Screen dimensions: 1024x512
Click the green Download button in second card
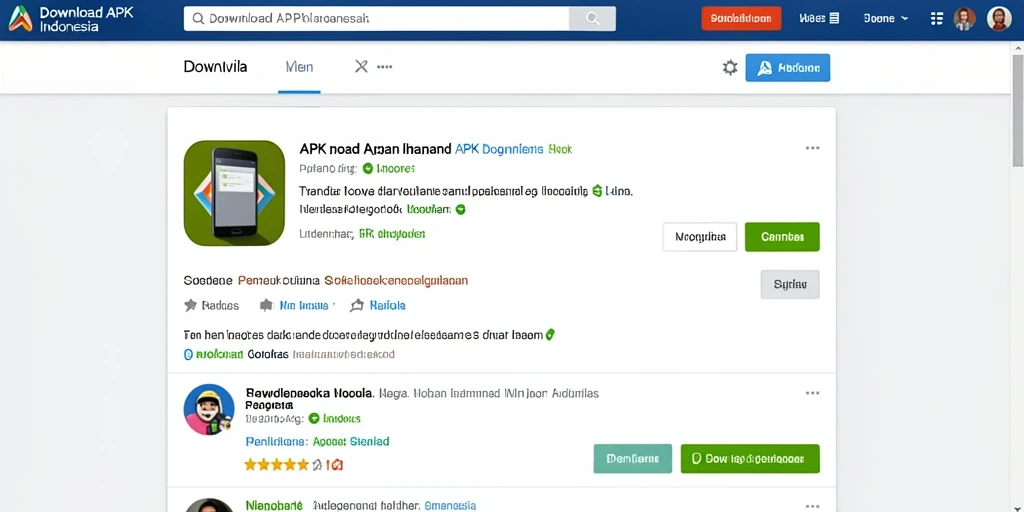[750, 458]
